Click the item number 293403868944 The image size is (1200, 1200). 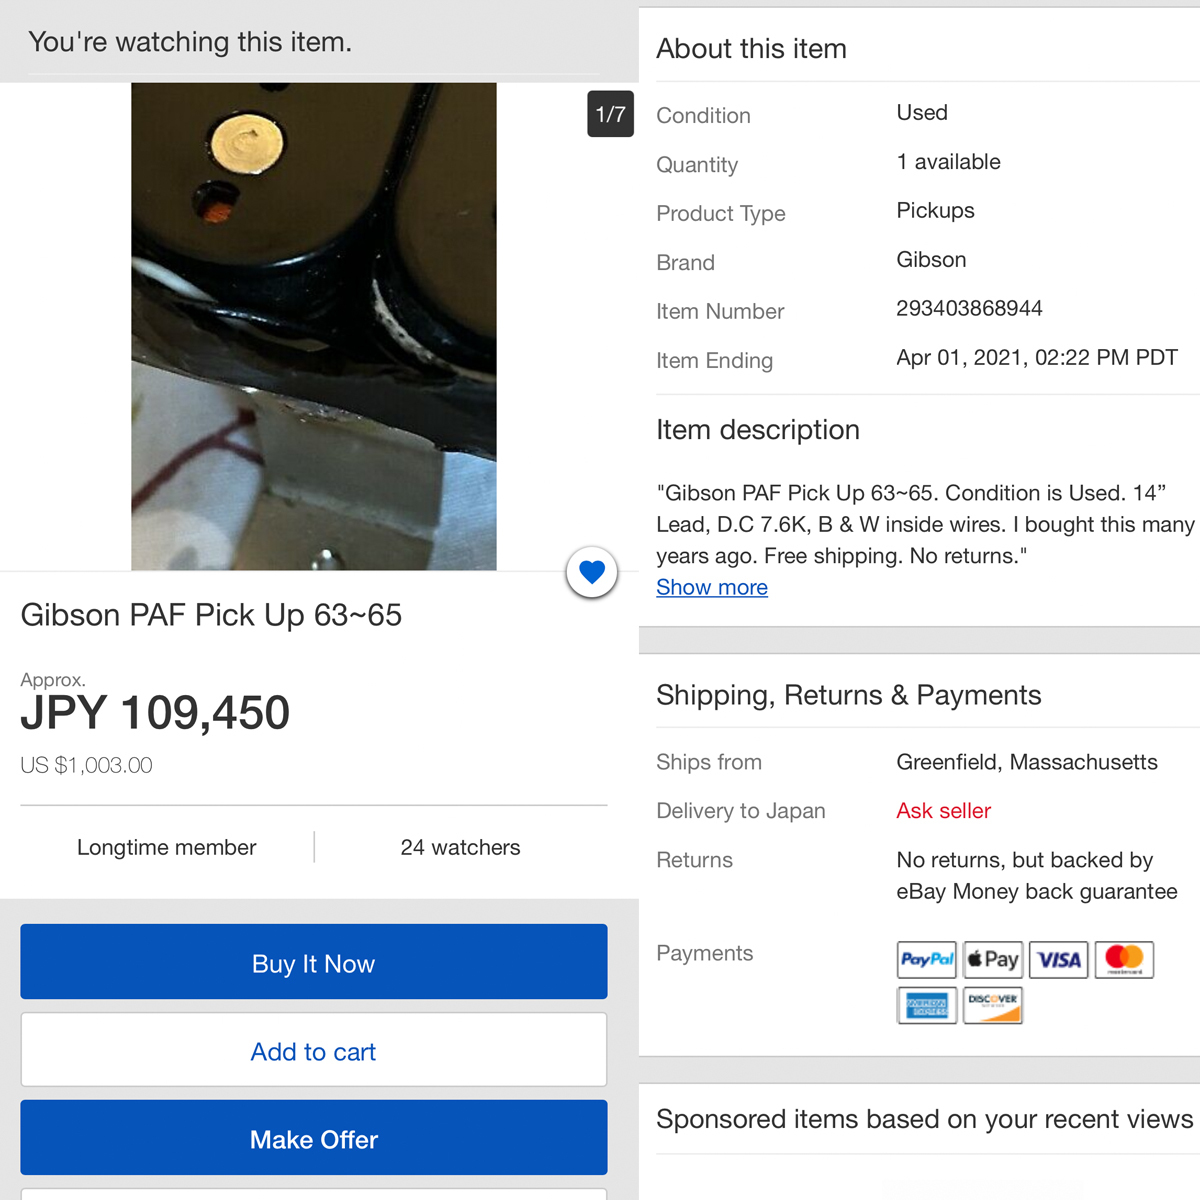pos(969,309)
